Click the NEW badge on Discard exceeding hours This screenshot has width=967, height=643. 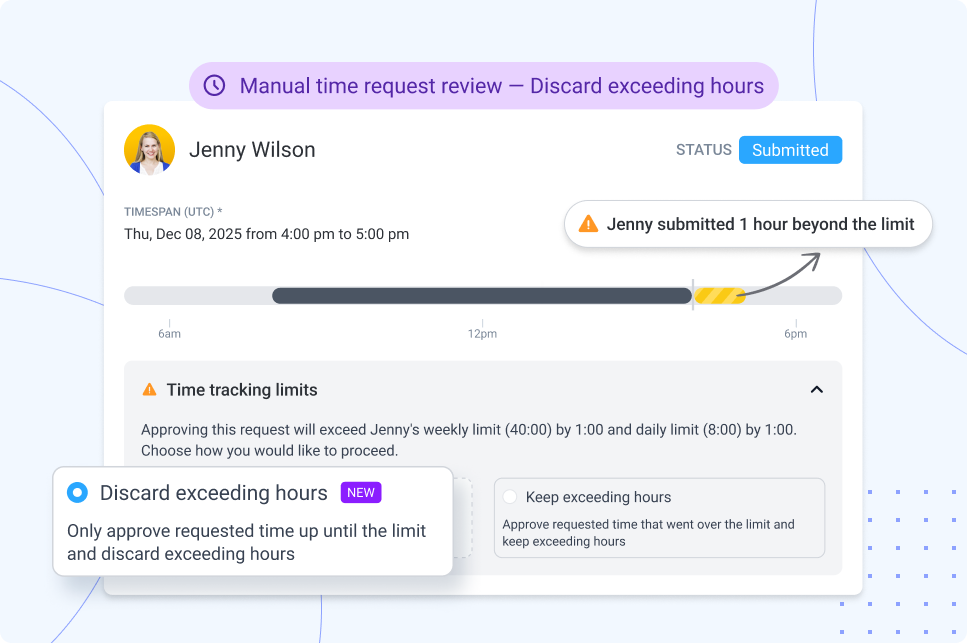(361, 493)
